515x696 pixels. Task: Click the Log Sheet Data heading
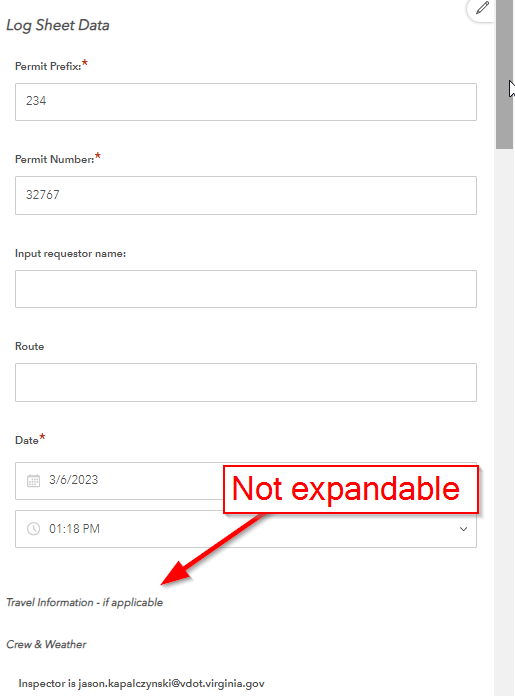pos(58,25)
